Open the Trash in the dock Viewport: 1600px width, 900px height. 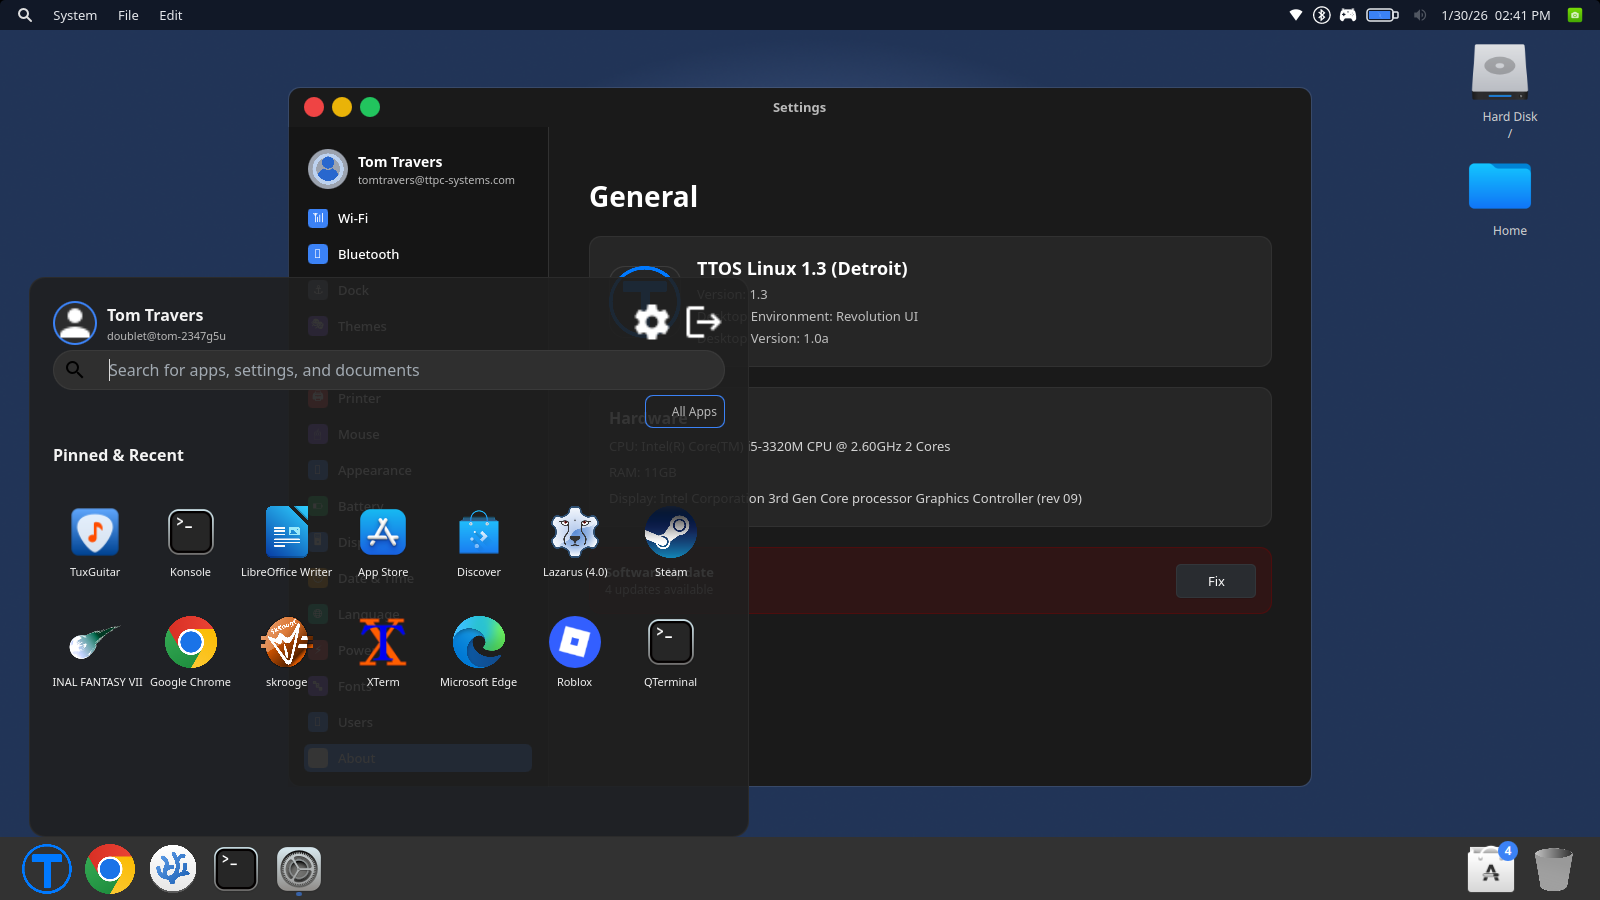(1553, 869)
